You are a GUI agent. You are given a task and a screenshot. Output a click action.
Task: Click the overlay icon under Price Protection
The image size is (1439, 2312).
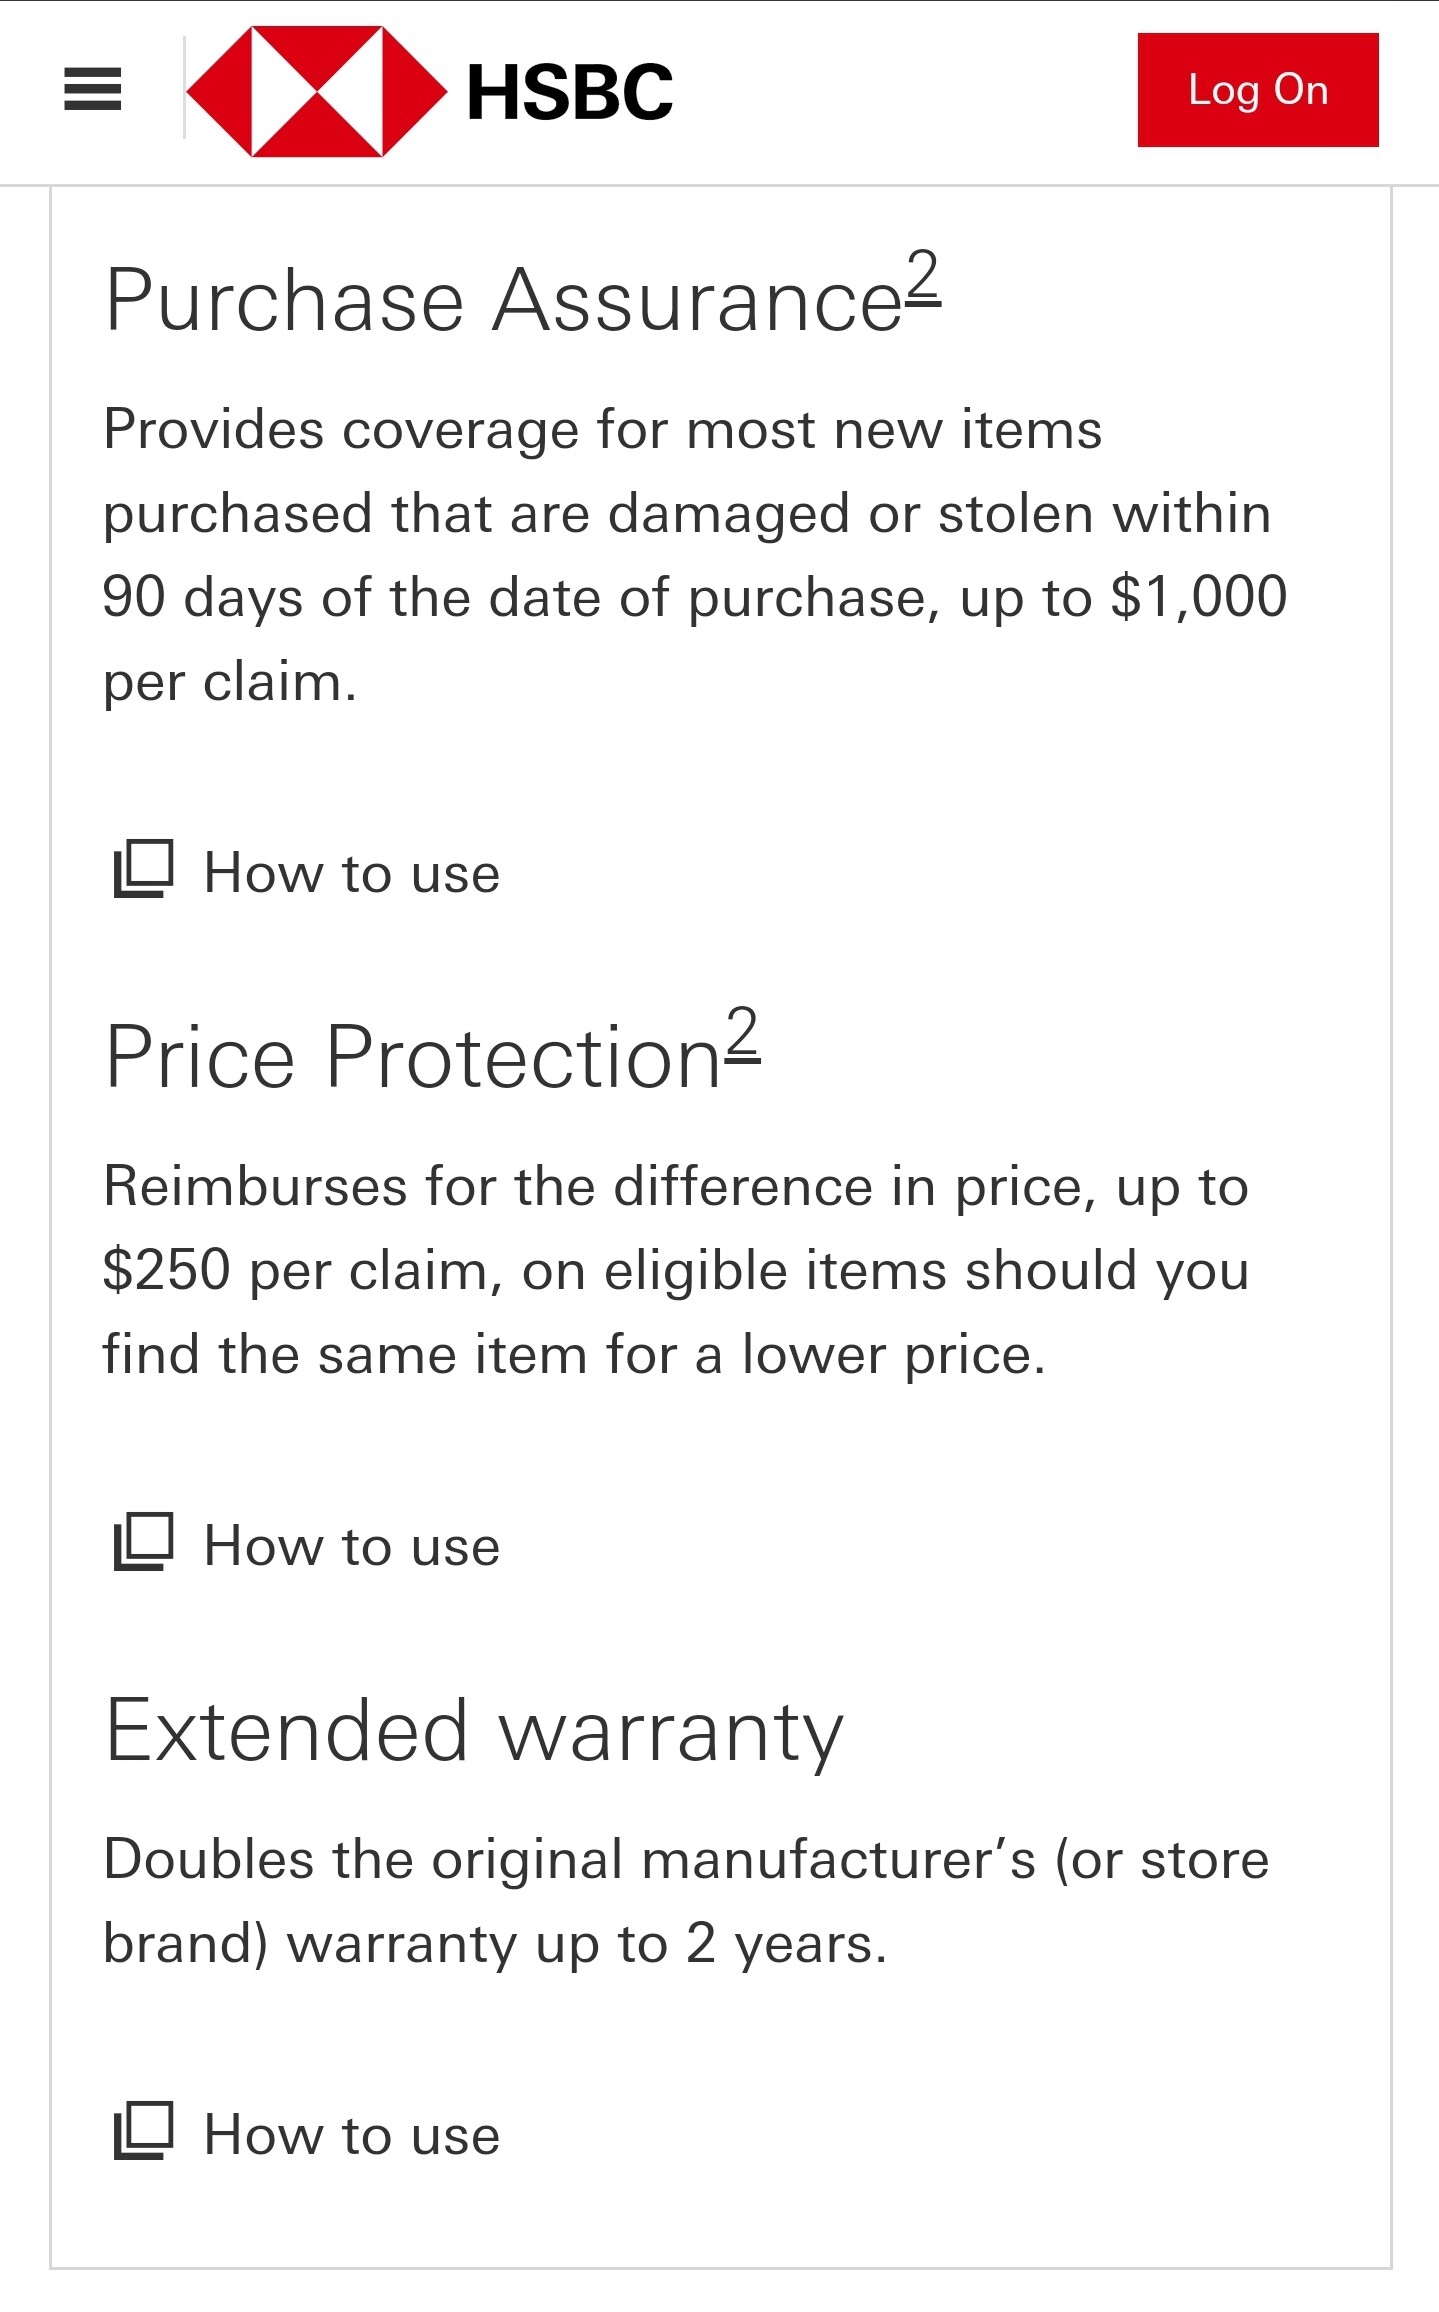coord(144,1541)
